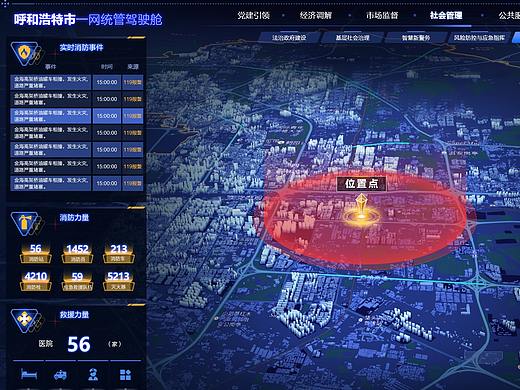The width and height of the screenshot is (520, 390).
Task: Click the 时间 column header
Action: click(107, 67)
